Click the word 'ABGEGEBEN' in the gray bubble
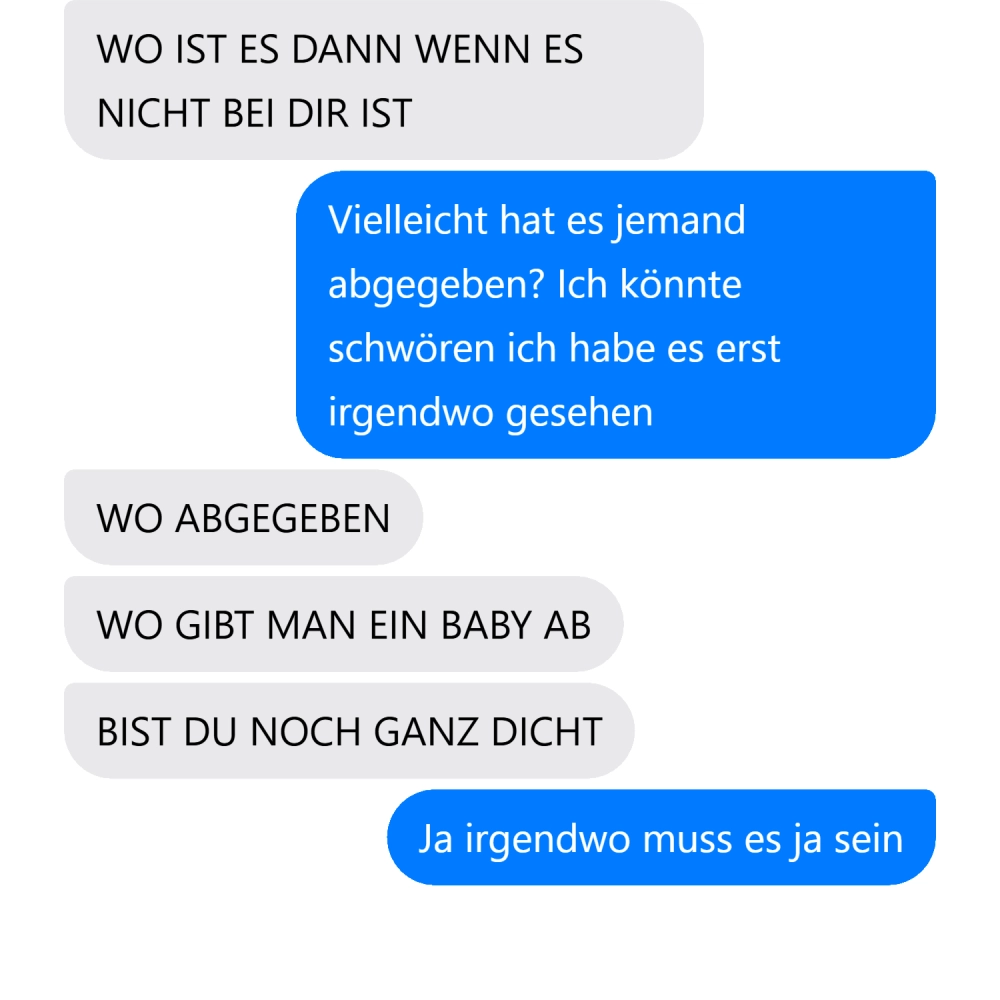This screenshot has width=1000, height=1000. pyautogui.click(x=283, y=518)
